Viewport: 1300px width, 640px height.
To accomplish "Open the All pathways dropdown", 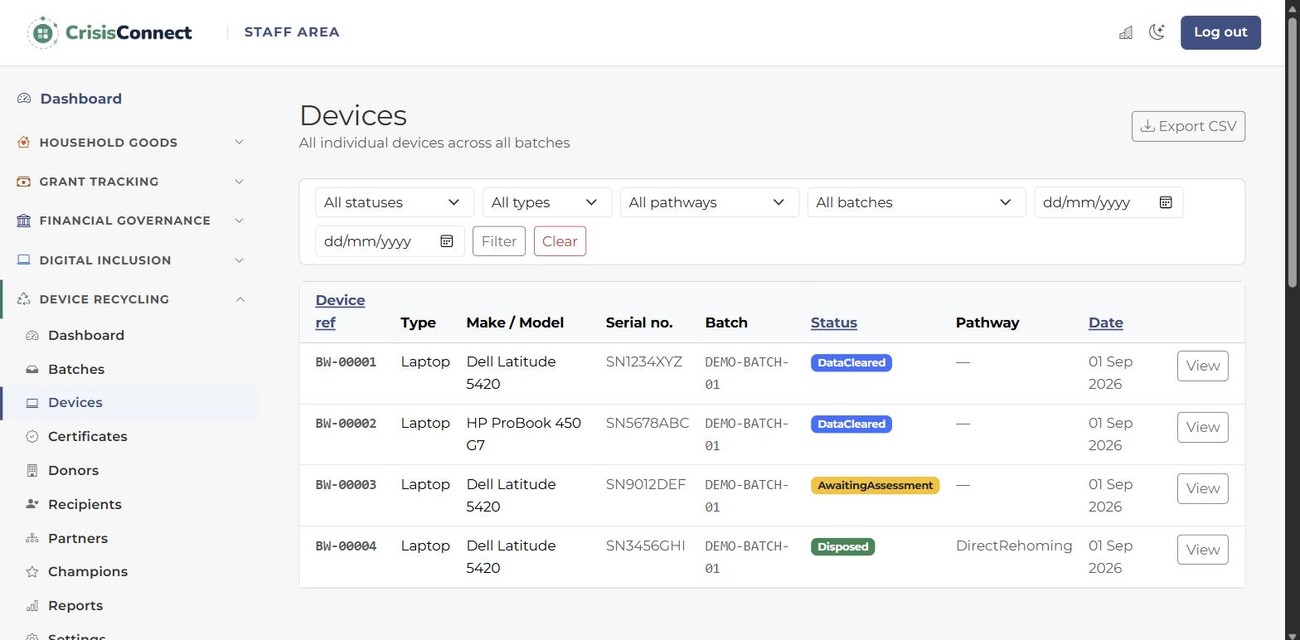I will [709, 202].
